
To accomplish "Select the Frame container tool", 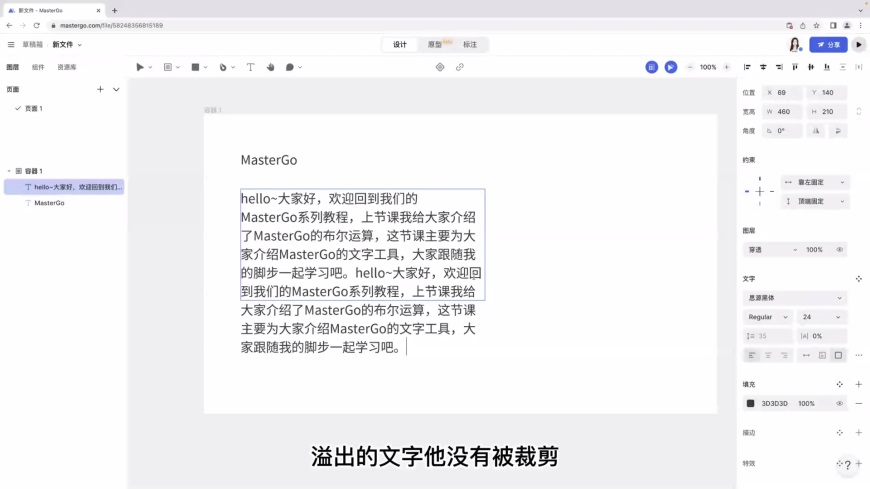I will (x=168, y=67).
